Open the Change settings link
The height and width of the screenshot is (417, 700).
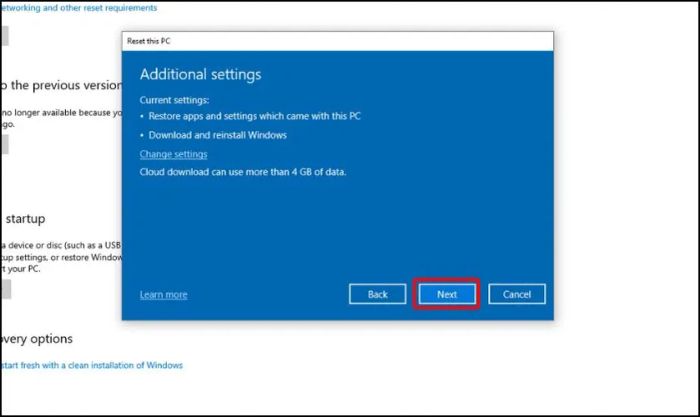173,154
